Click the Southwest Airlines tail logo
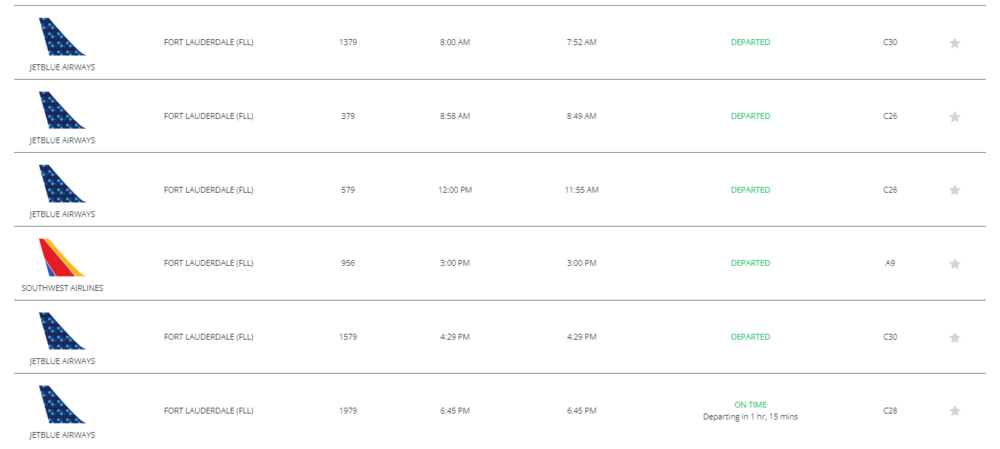This screenshot has width=1000, height=449. (62, 258)
